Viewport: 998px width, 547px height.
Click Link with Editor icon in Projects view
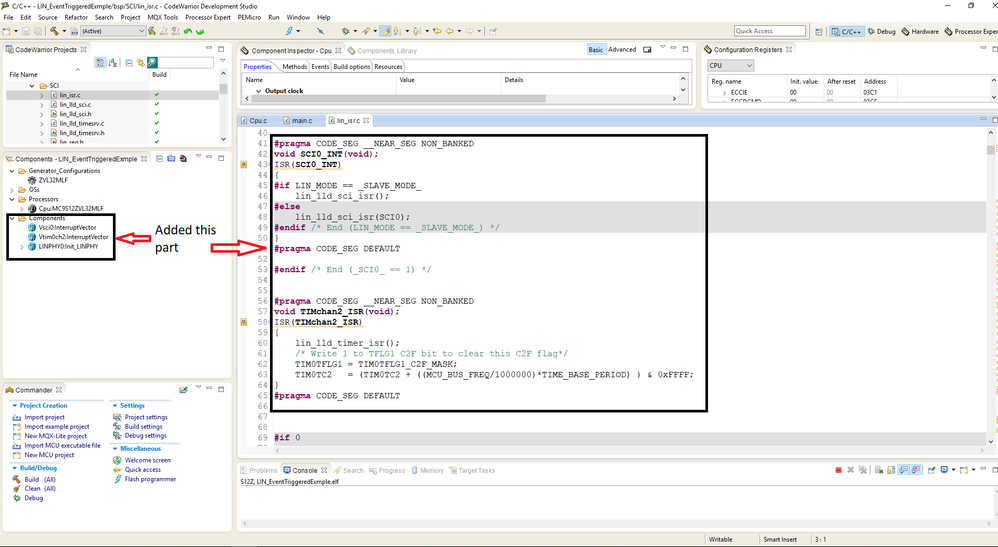point(140,62)
